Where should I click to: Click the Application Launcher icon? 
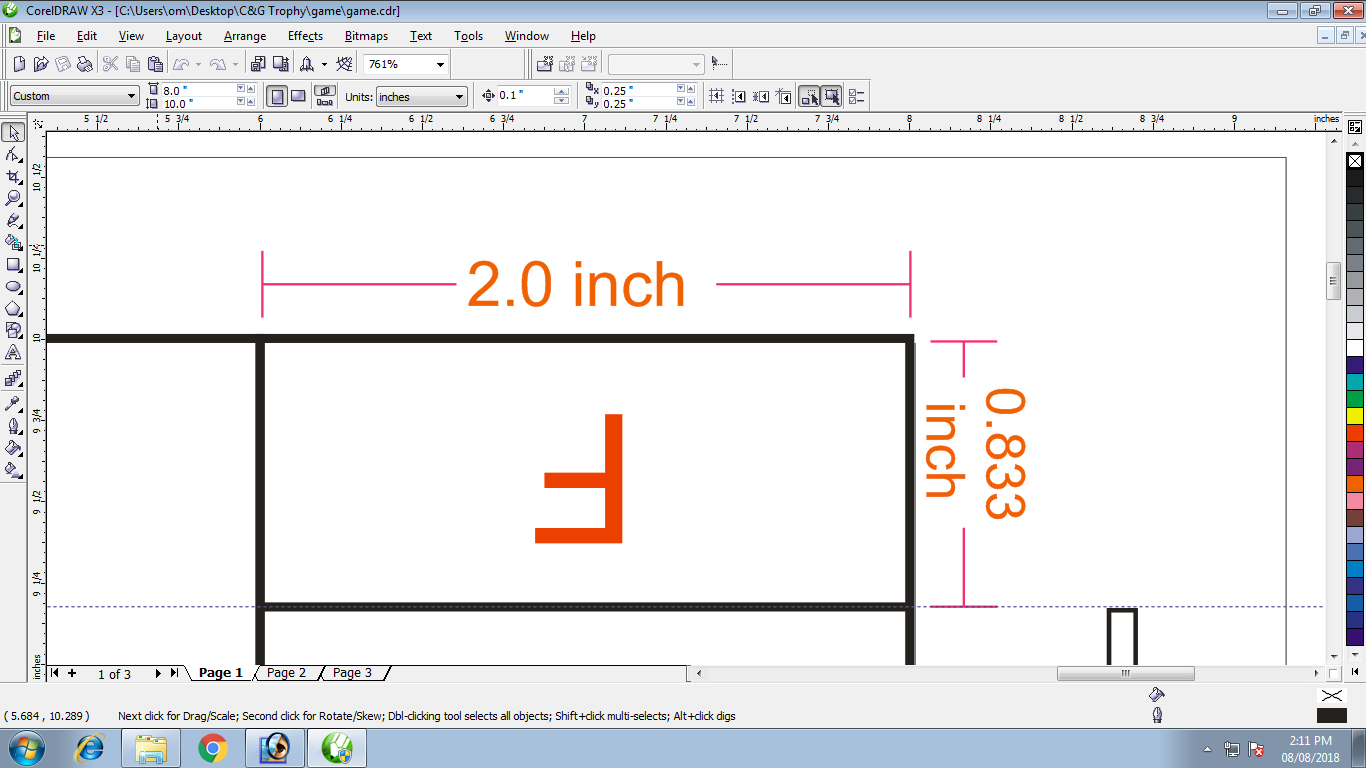click(307, 64)
